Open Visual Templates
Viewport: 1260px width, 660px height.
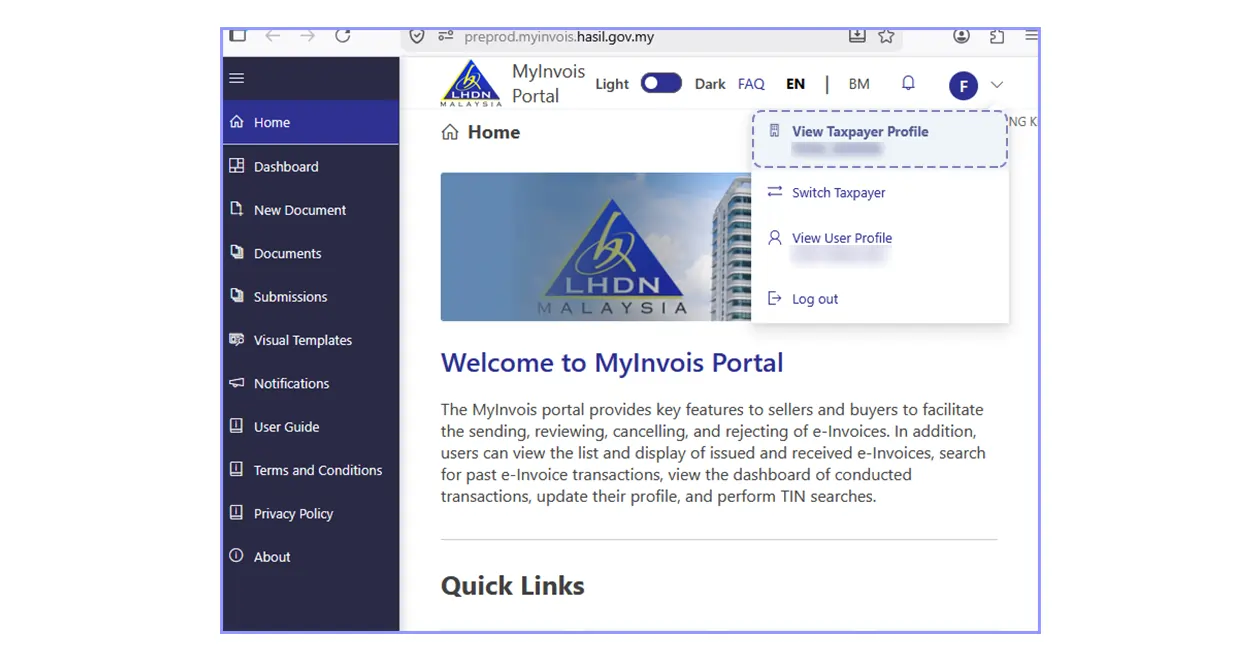(x=302, y=340)
